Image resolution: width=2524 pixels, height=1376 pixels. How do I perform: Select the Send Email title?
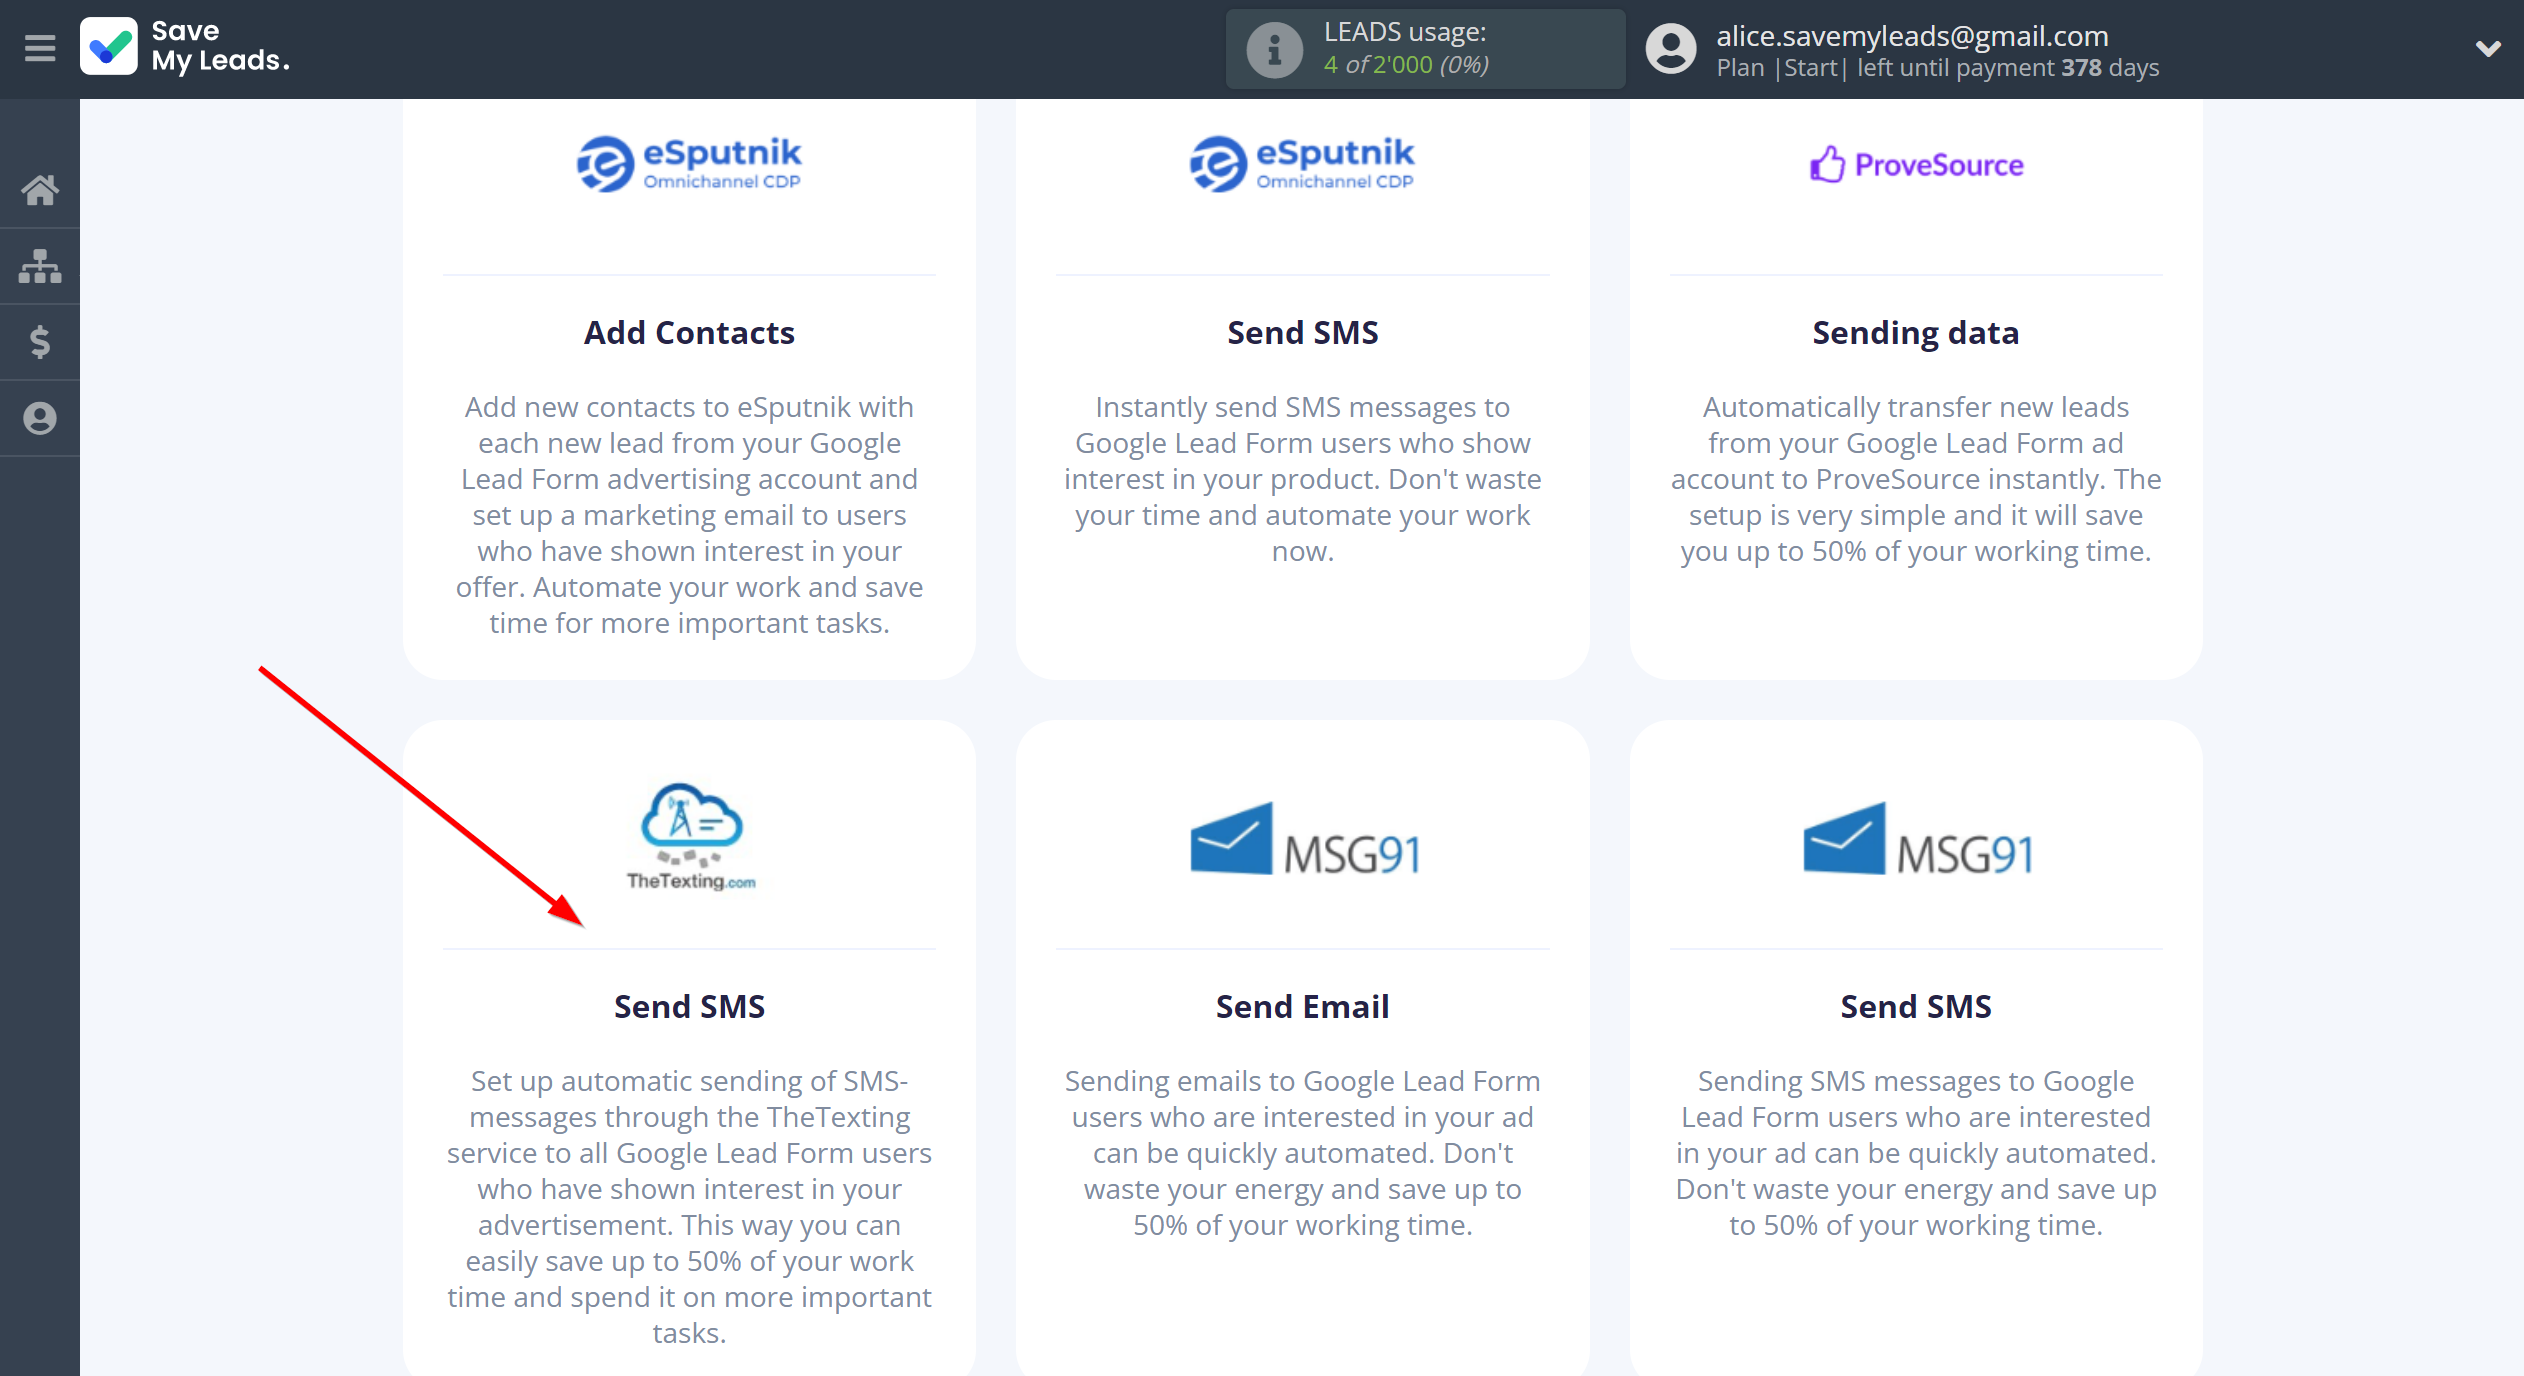click(x=1302, y=1007)
